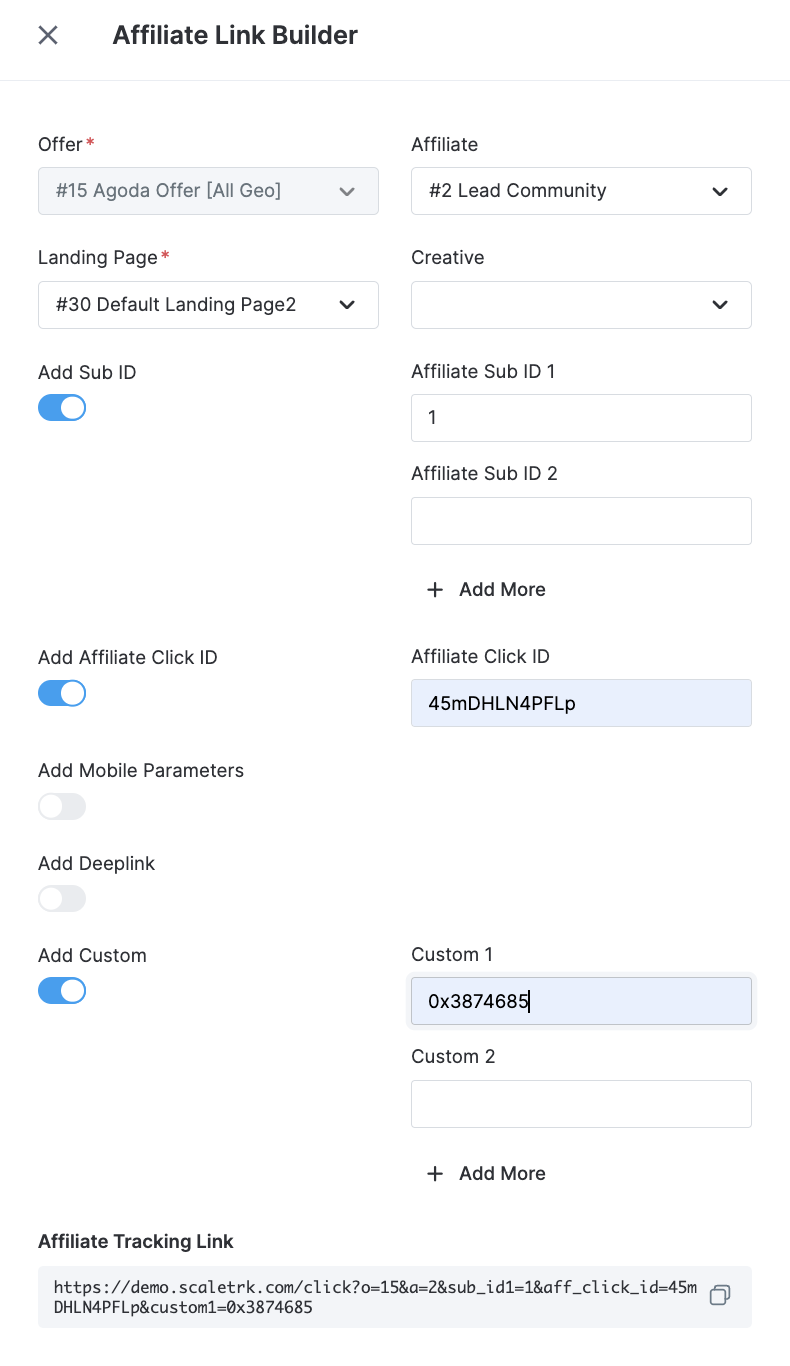Expand the empty Creative dropdown
790x1366 pixels.
pos(581,305)
